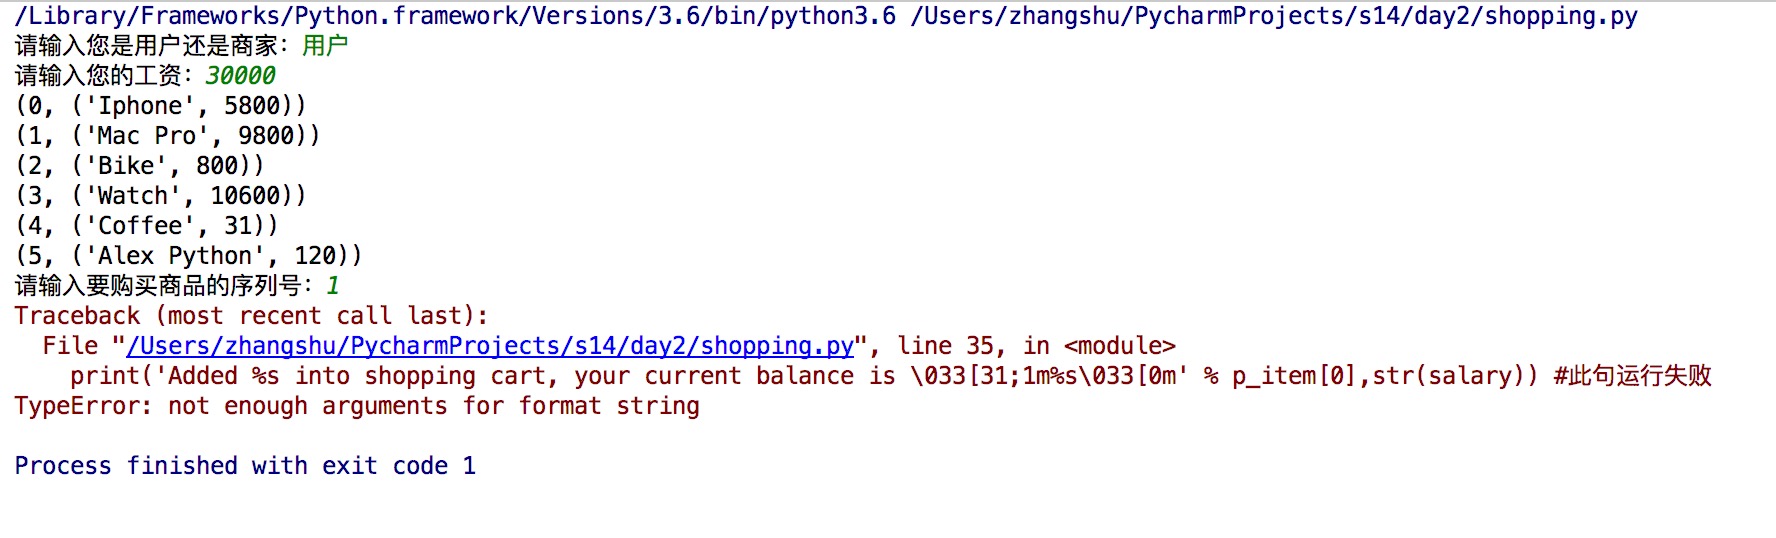Screen dimensions: 1776x538
Task: Open the shopping.py traceback file link
Action: click(x=490, y=346)
